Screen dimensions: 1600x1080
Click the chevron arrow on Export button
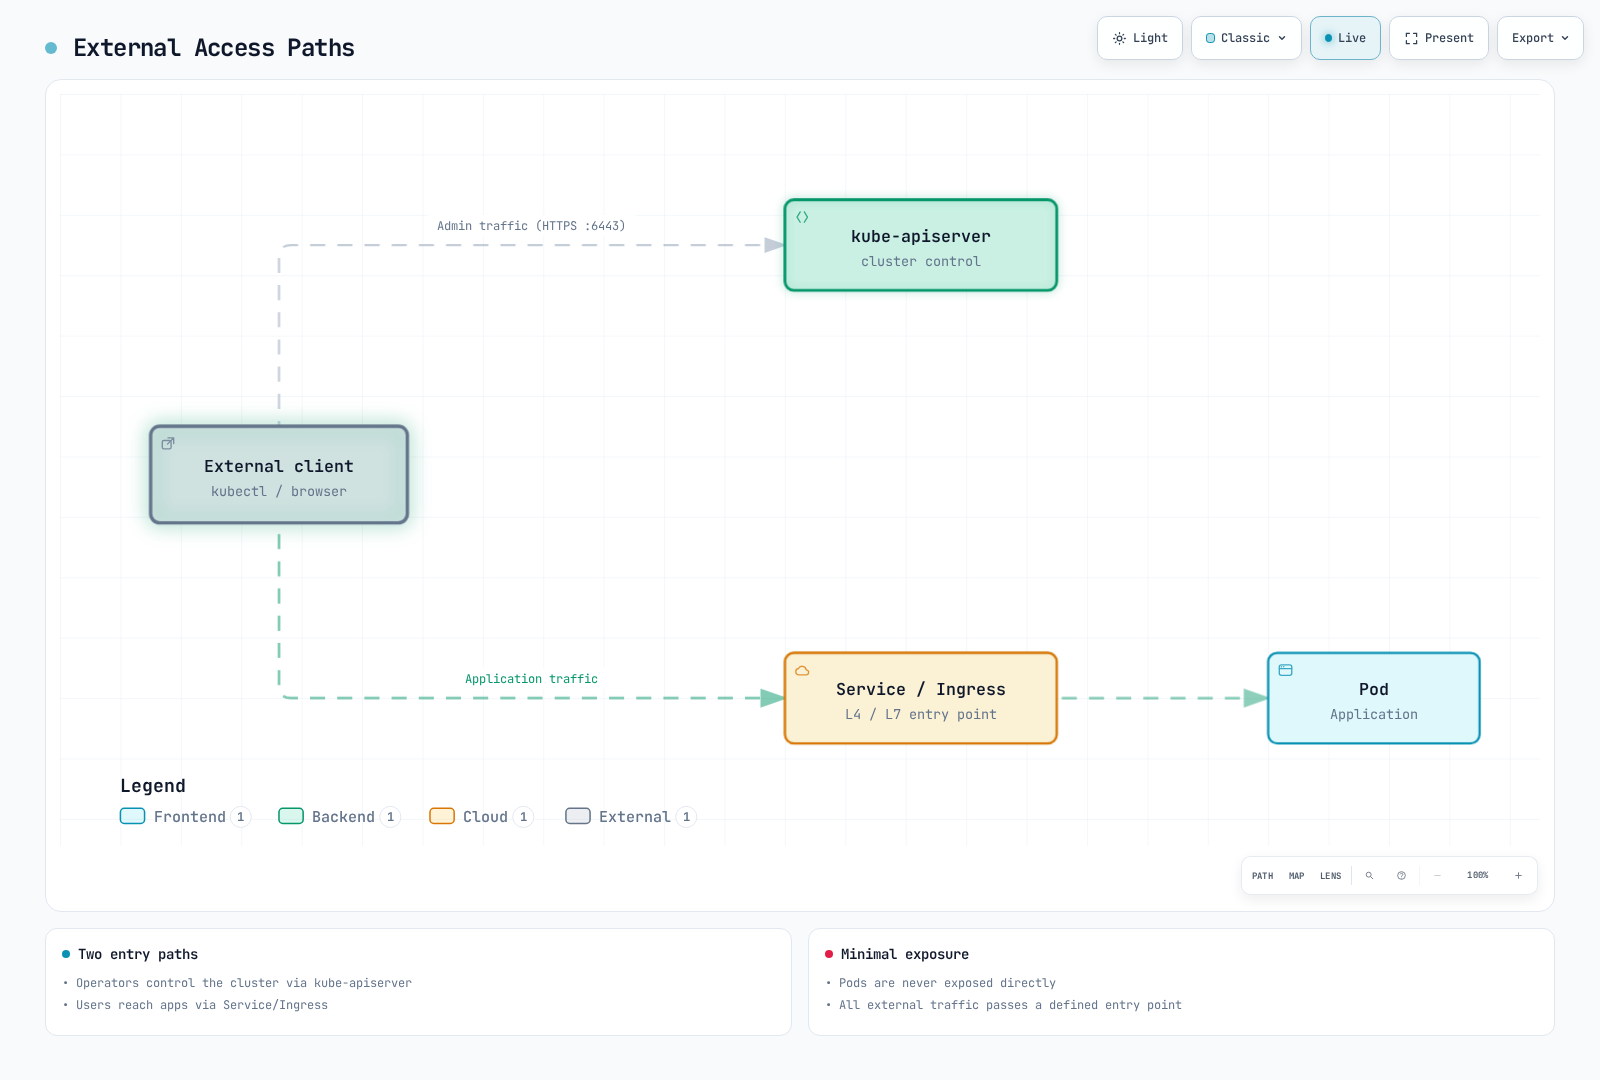click(x=1565, y=38)
